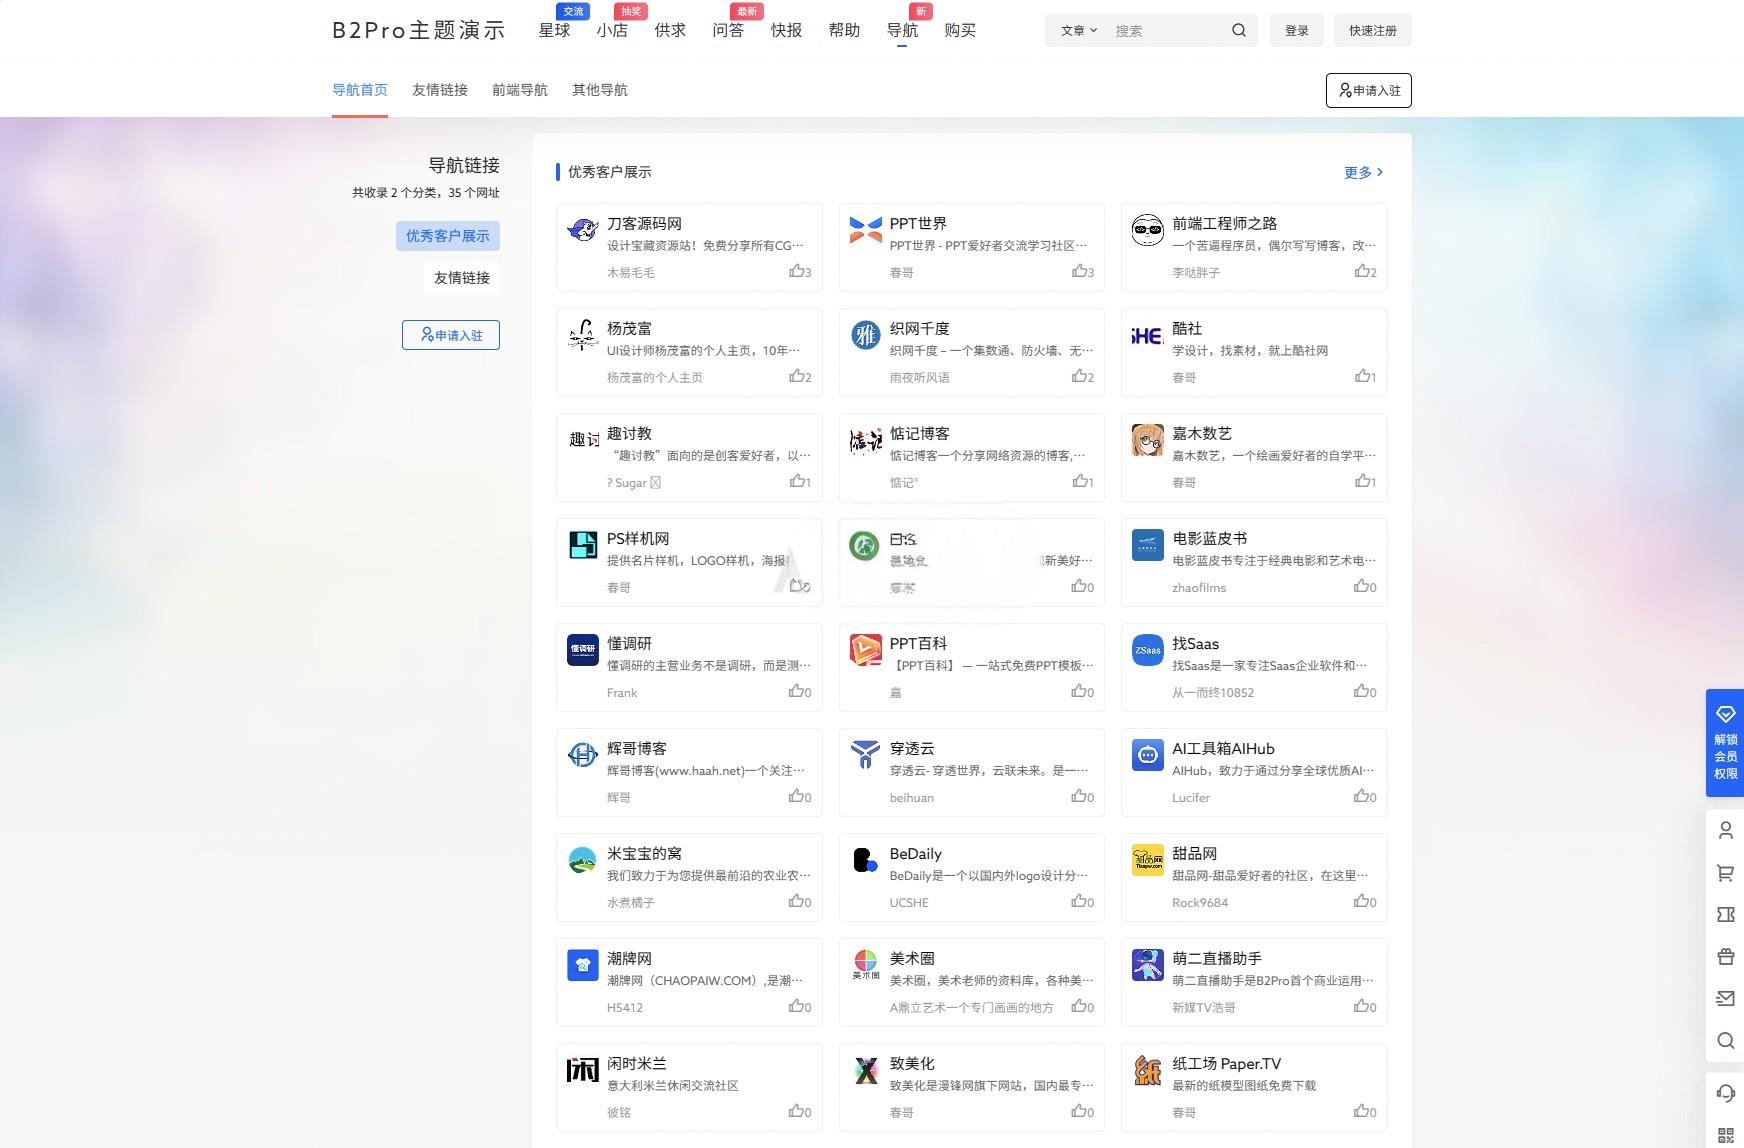This screenshot has width=1744, height=1148.
Task: Like the PPT世界 card thumbs-up
Action: [1083, 272]
